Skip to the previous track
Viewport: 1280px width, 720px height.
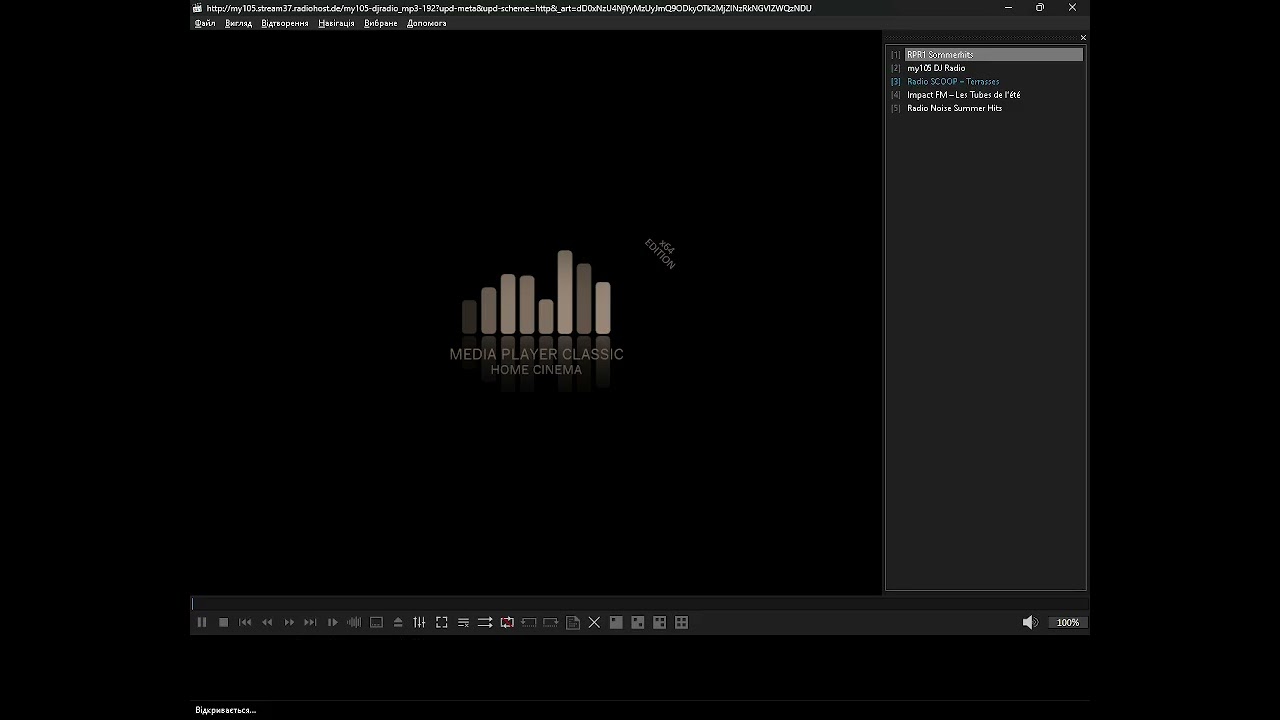click(x=245, y=622)
